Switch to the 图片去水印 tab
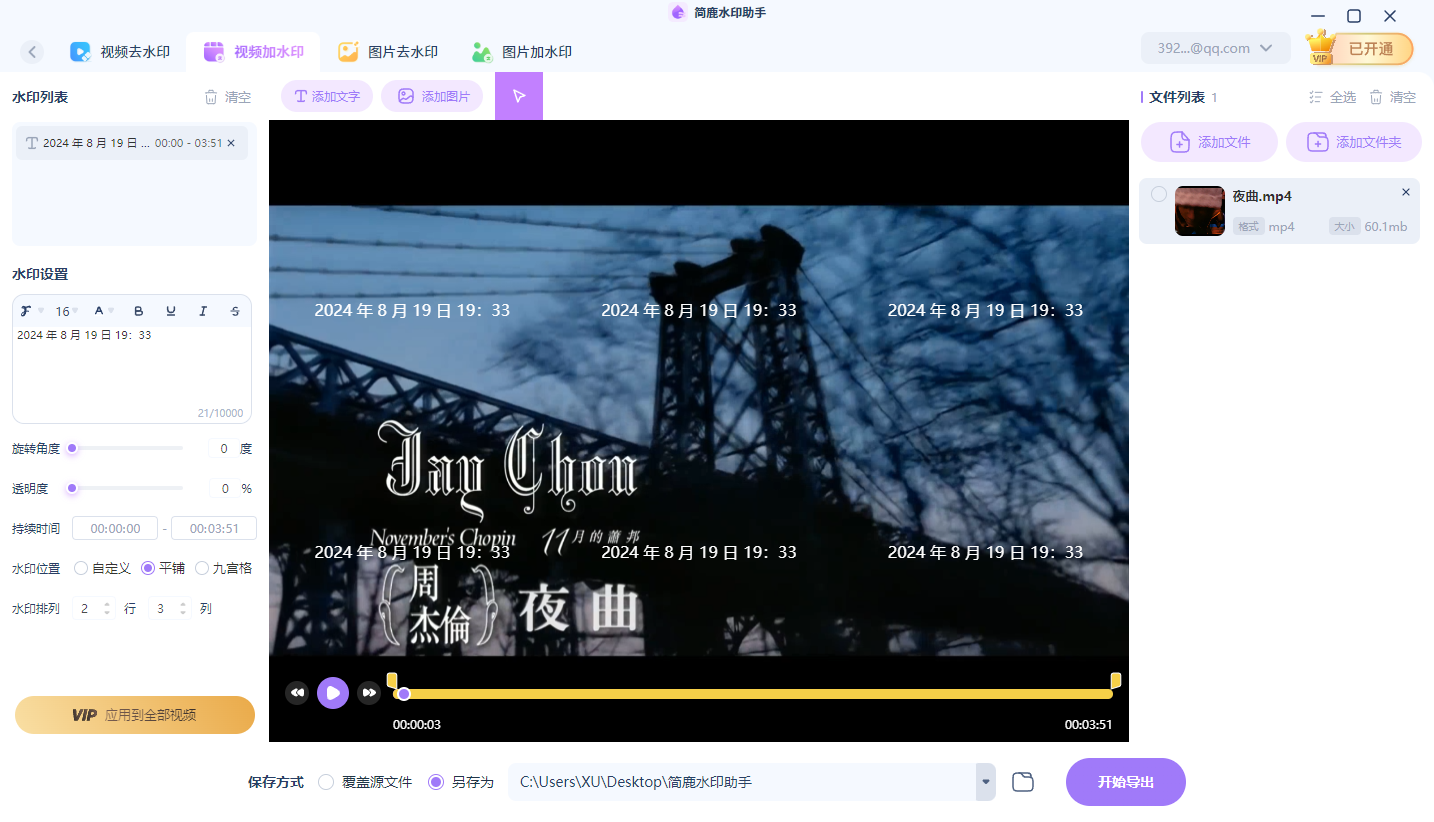Screen dimensions: 1434x822 (x=388, y=52)
